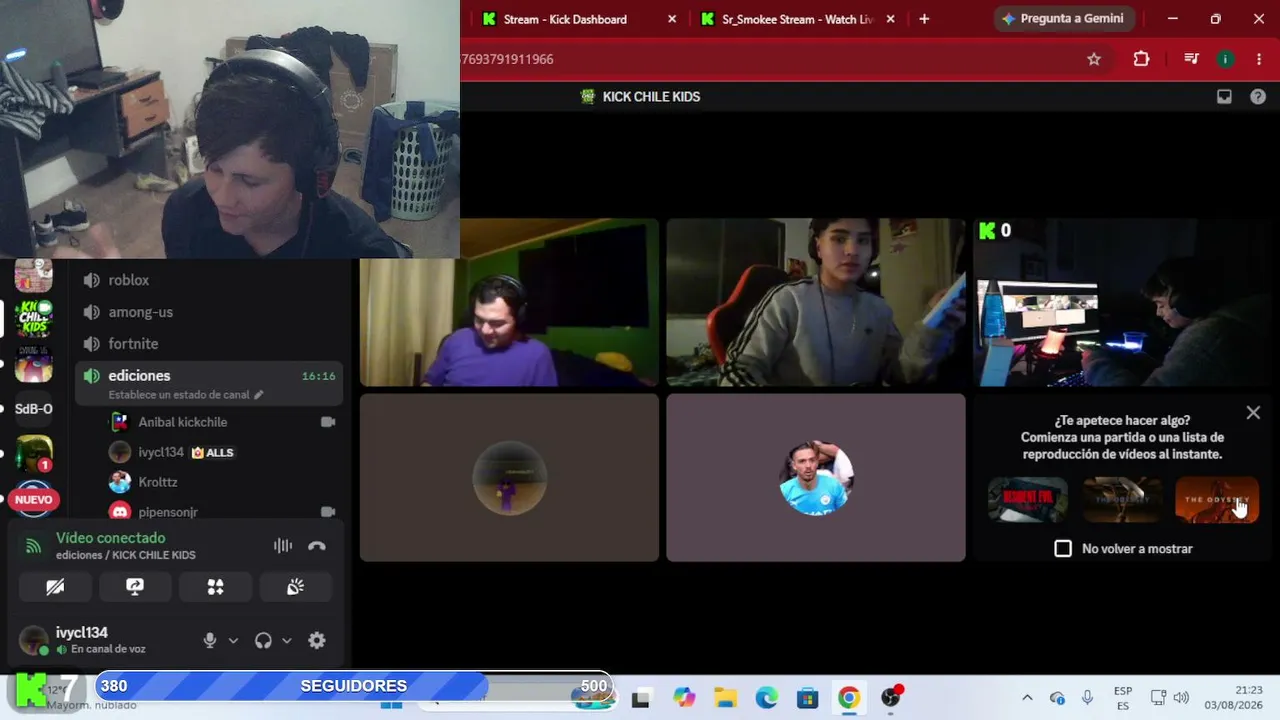The height and width of the screenshot is (720, 1280).
Task: Switch to Stream - Kick Dashboard tab
Action: (x=565, y=19)
